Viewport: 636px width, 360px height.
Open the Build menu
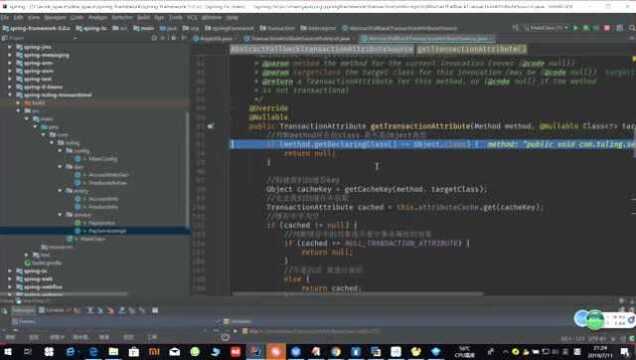coord(143,17)
